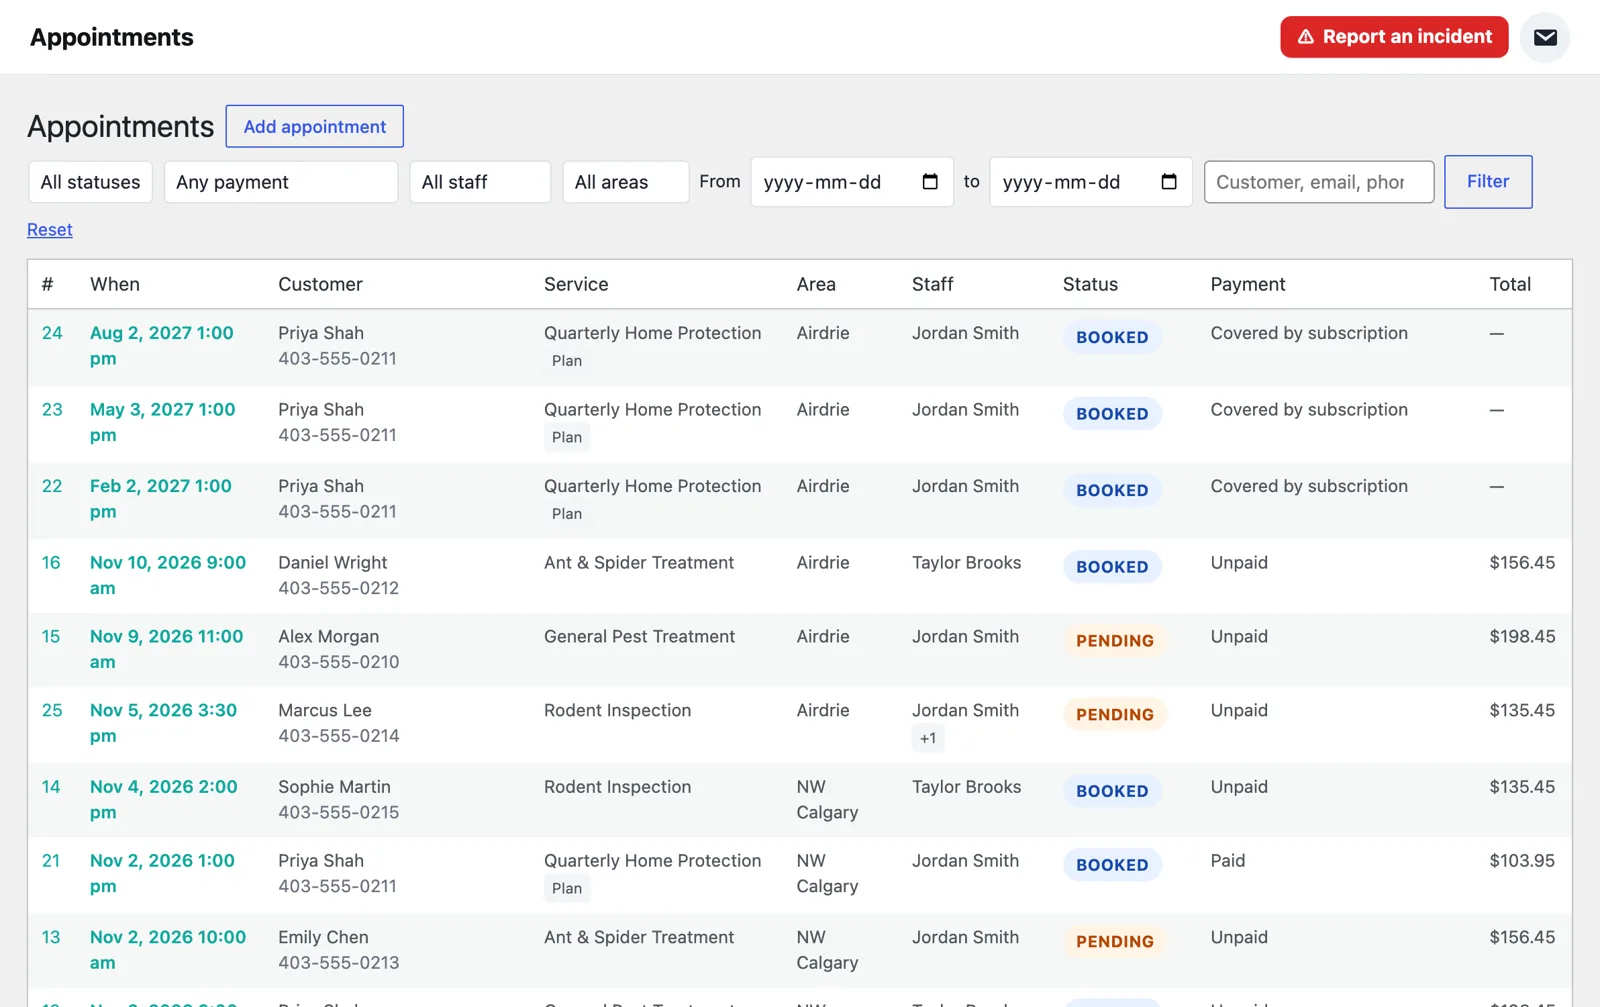Viewport: 1600px width, 1007px height.
Task: Click the Filter button
Action: tap(1488, 182)
